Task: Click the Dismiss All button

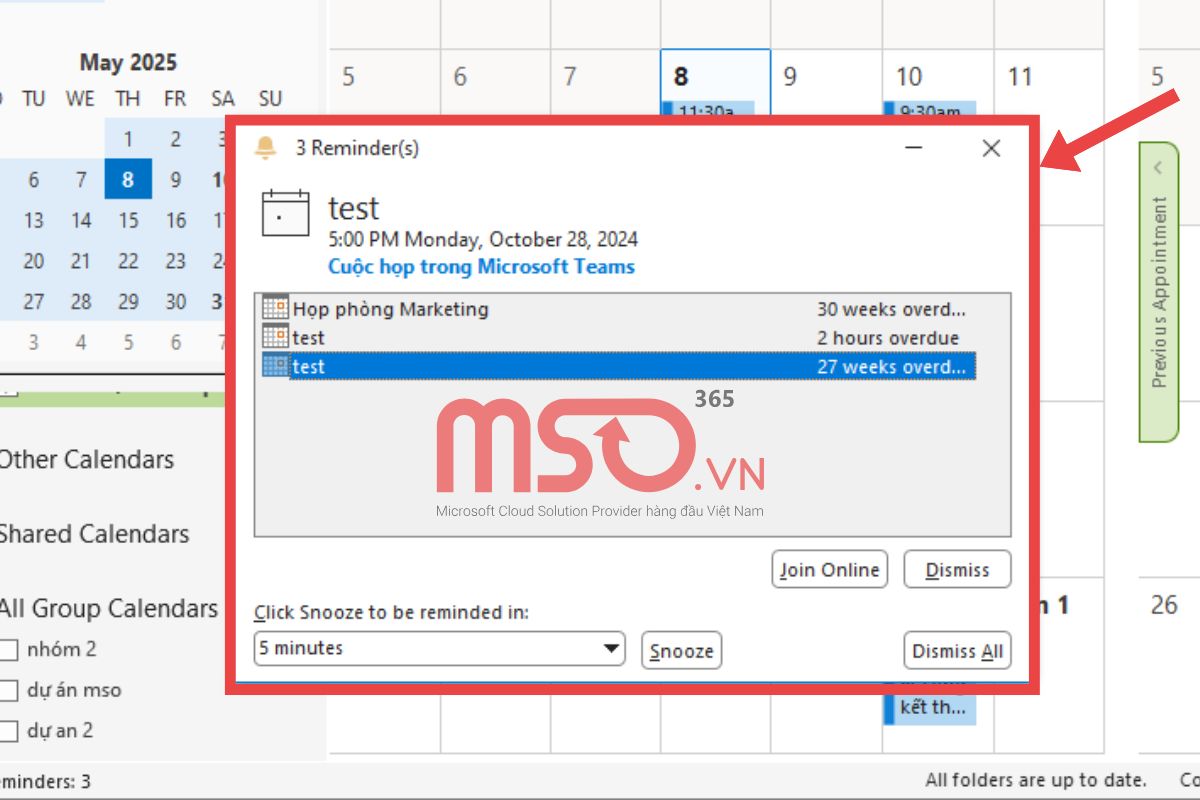Action: (x=957, y=651)
